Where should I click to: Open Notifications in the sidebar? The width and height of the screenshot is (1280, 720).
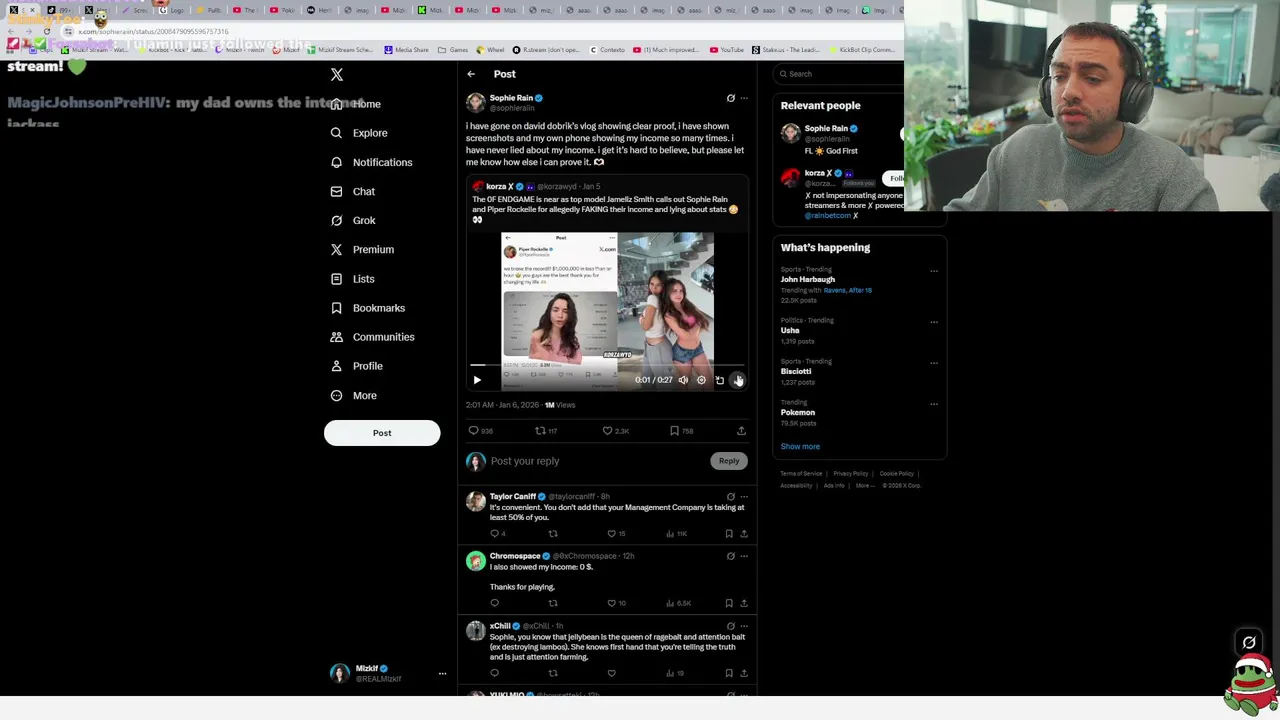coord(371,162)
